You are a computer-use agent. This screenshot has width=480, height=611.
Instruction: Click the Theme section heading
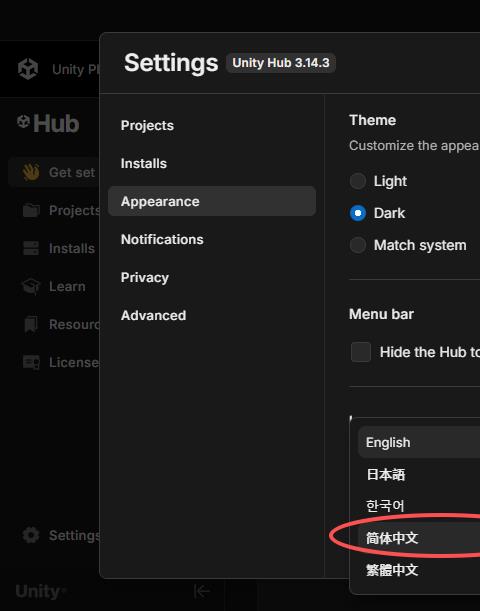pyautogui.click(x=372, y=120)
